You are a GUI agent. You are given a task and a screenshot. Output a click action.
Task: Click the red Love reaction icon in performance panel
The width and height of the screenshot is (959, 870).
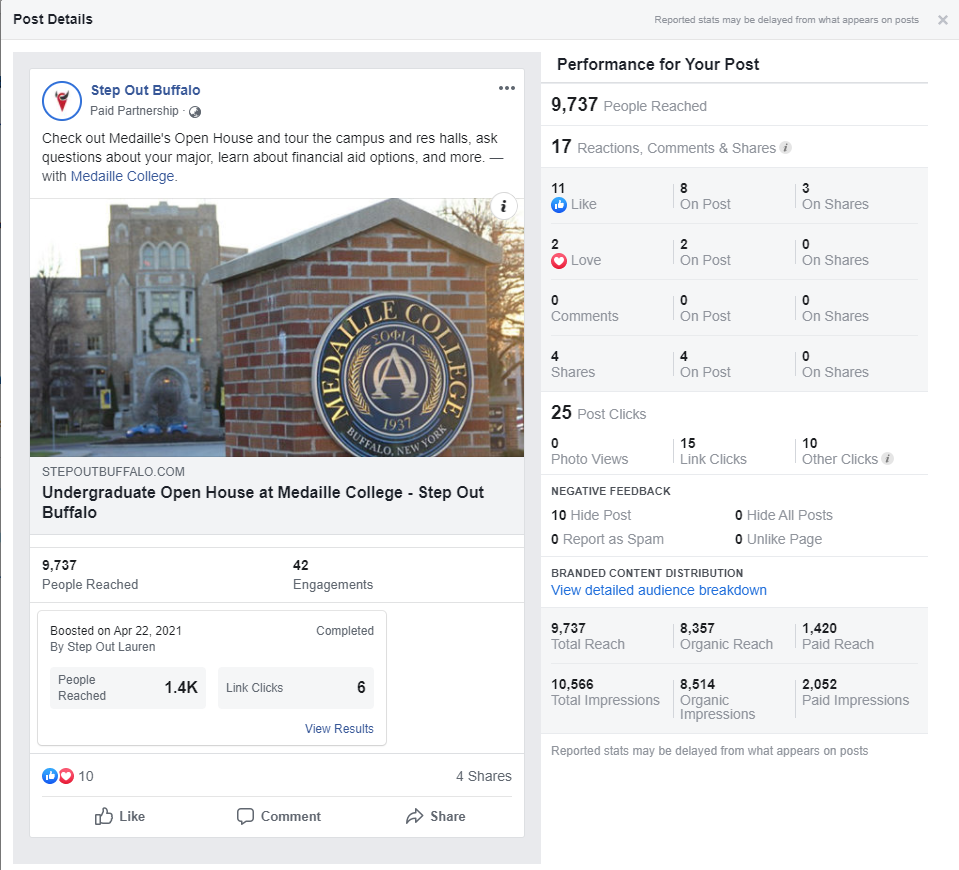(x=558, y=261)
